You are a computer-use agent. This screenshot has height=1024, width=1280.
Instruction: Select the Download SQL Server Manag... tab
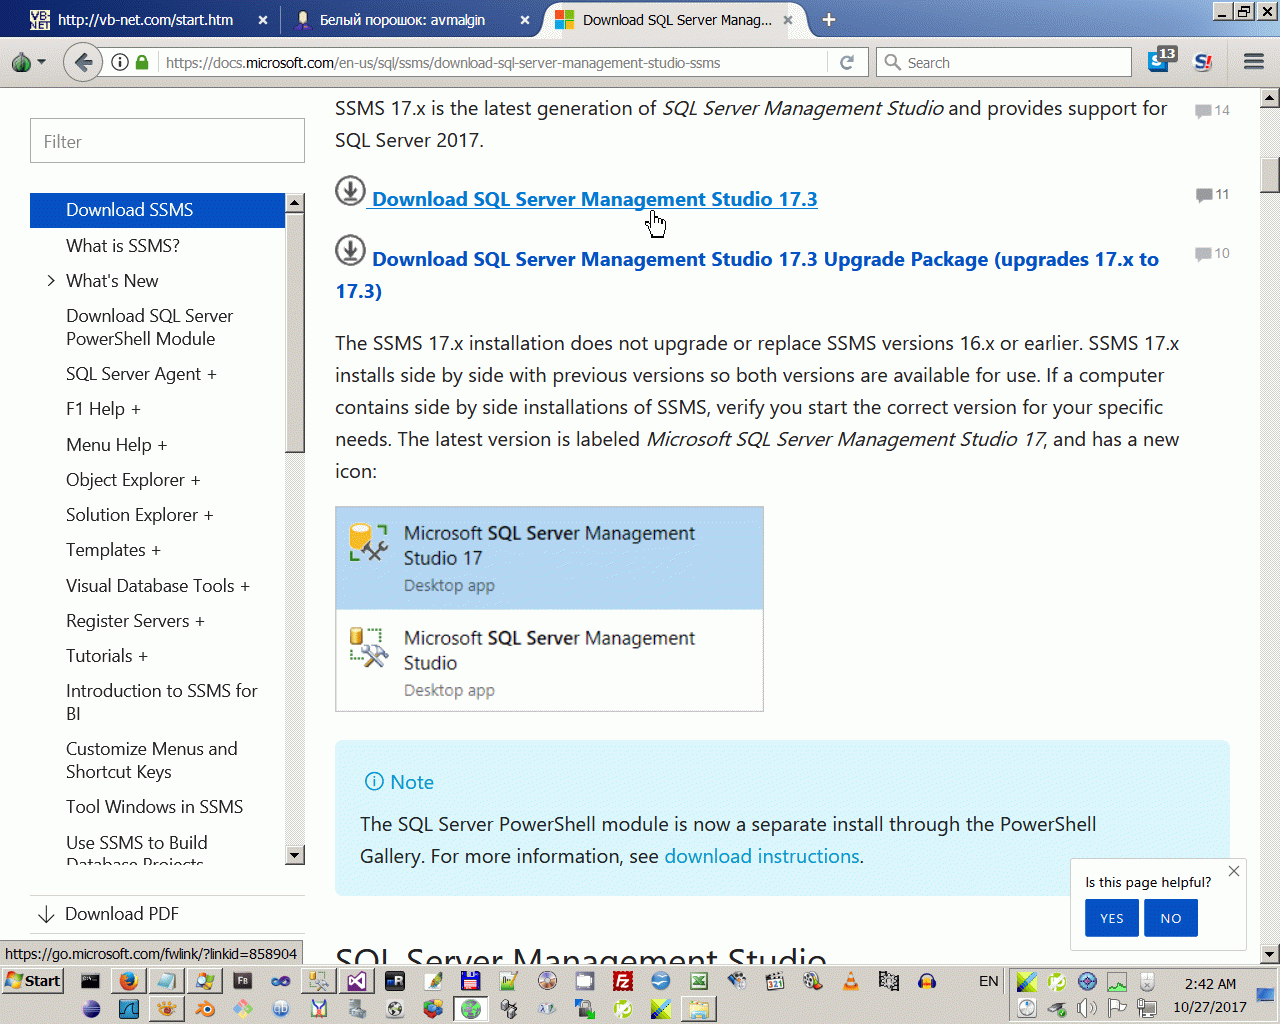[x=676, y=20]
